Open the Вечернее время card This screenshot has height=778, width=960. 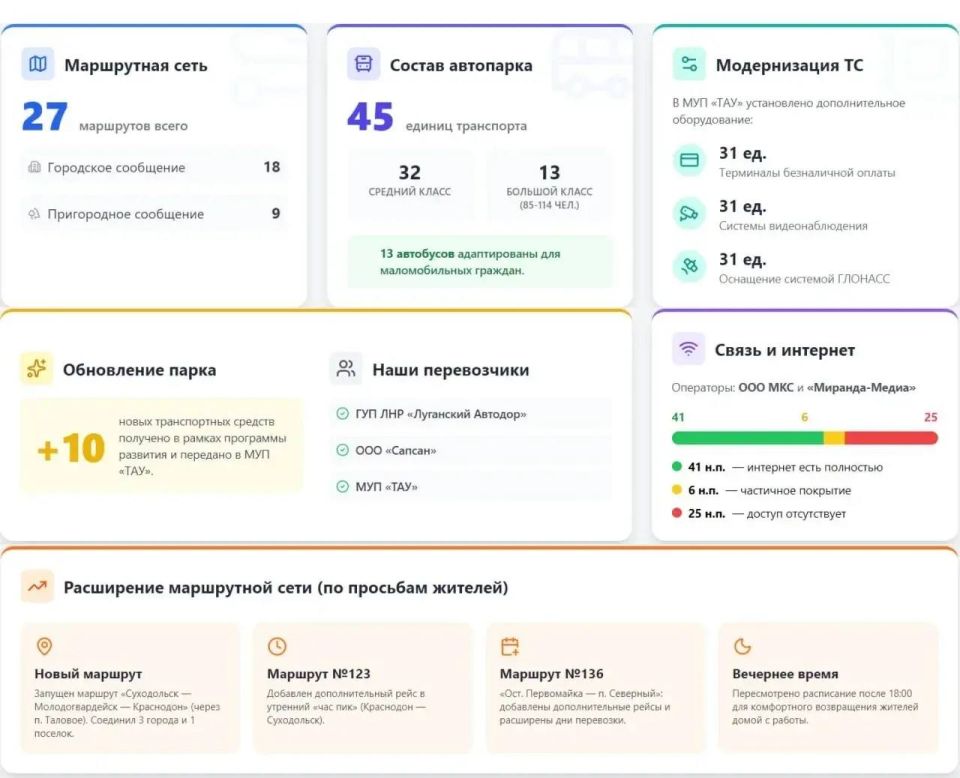[x=828, y=688]
